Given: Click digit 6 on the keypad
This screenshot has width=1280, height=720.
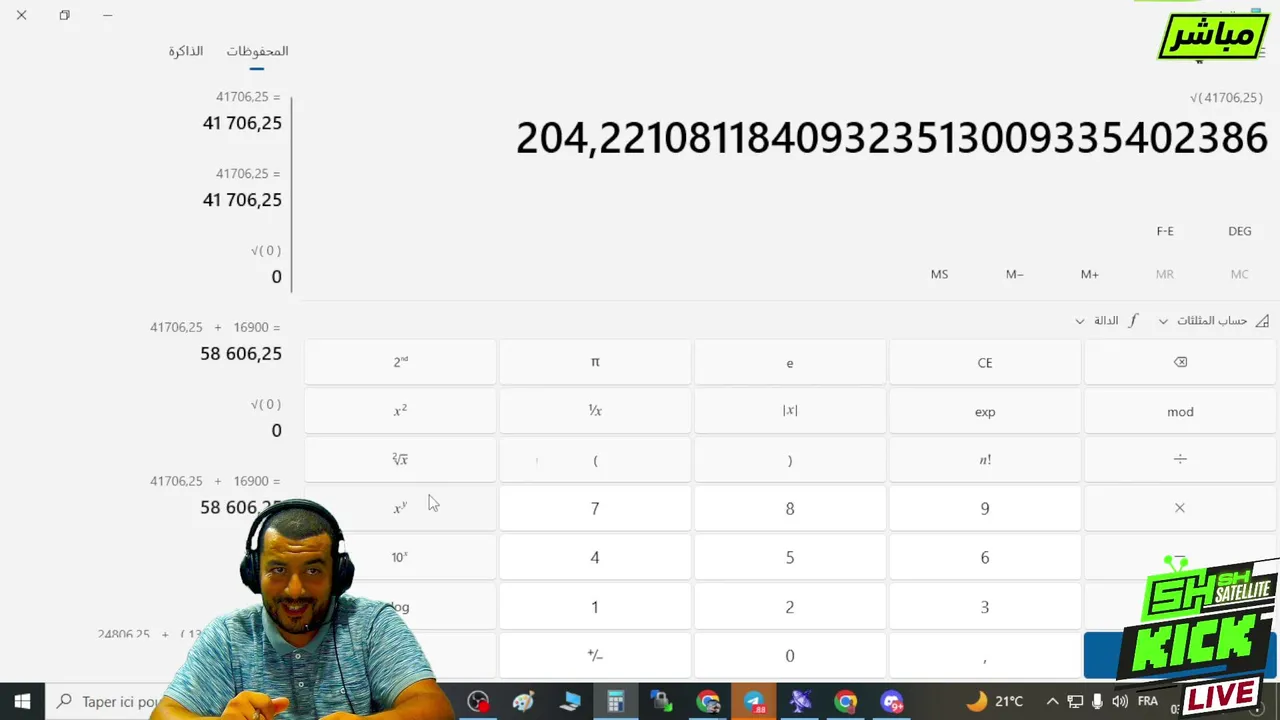Looking at the screenshot, I should 985,557.
